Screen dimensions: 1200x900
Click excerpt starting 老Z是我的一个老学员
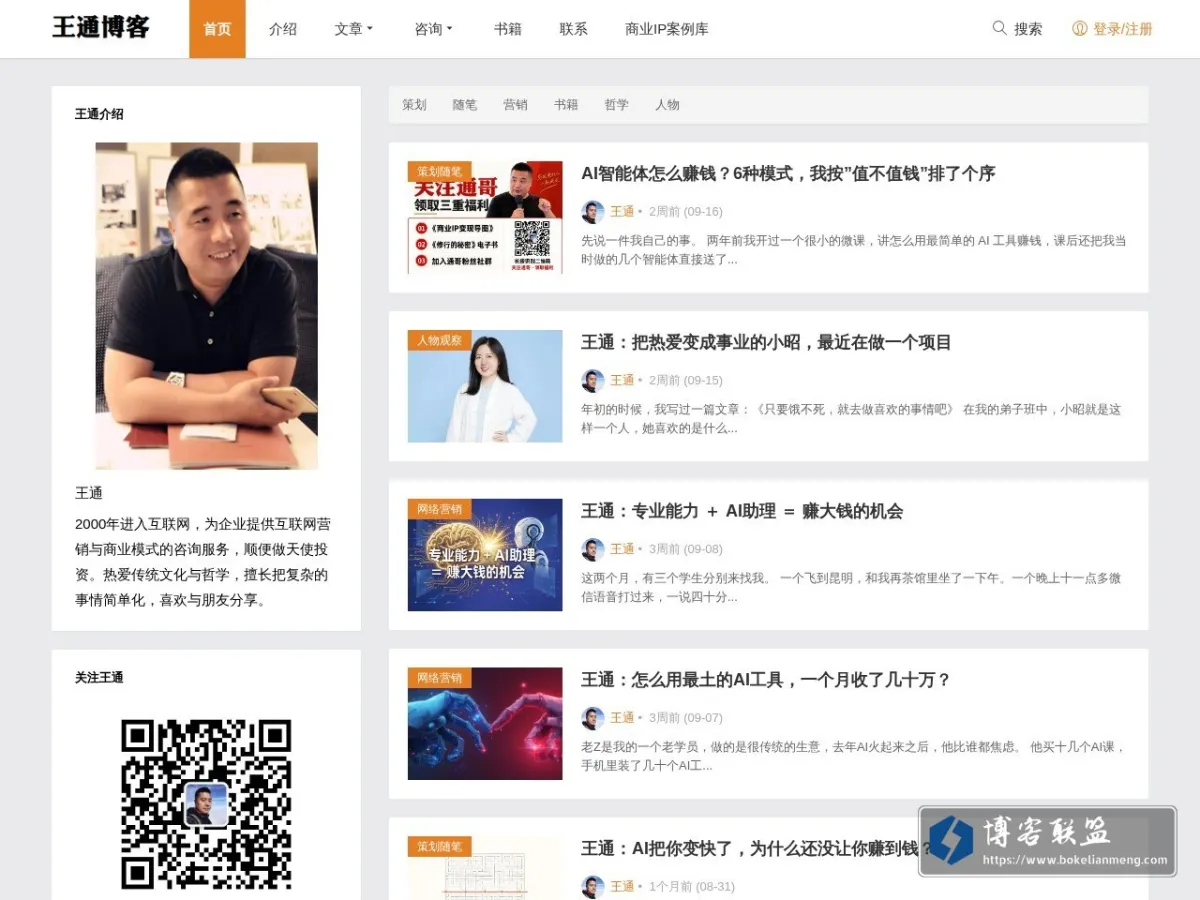point(854,756)
